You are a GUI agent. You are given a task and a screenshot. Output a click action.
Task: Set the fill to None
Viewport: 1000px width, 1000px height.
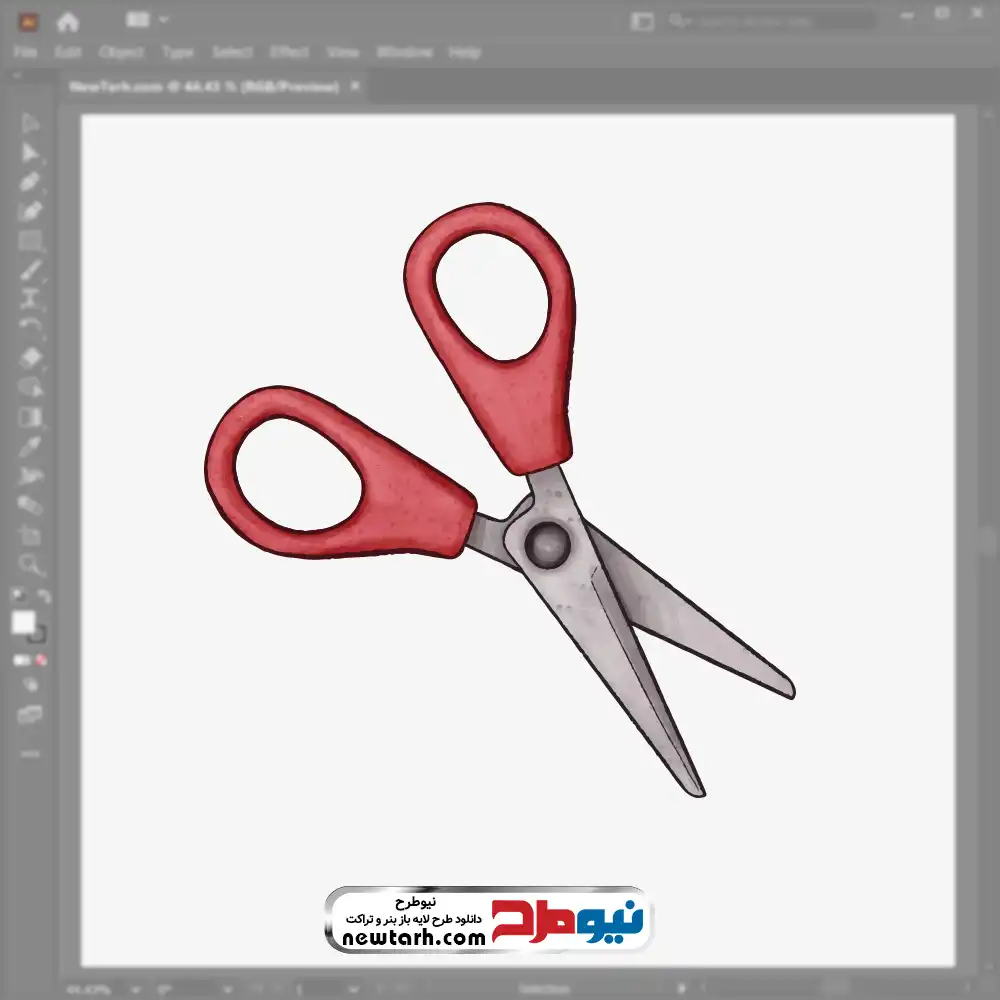tap(42, 660)
